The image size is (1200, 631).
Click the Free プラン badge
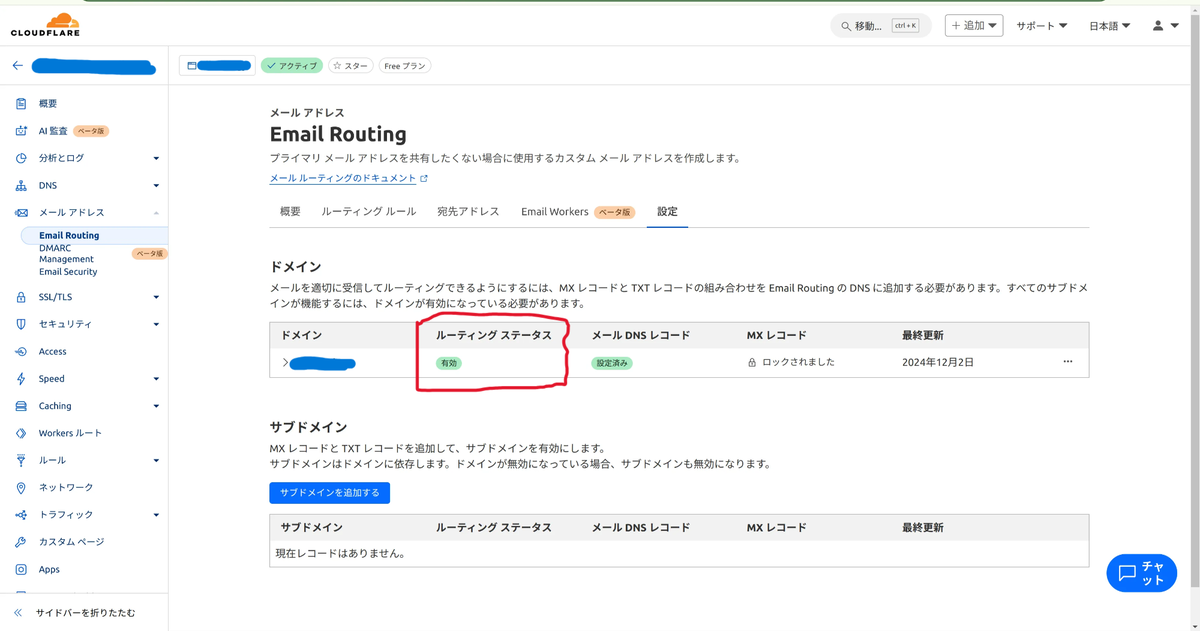tap(405, 66)
